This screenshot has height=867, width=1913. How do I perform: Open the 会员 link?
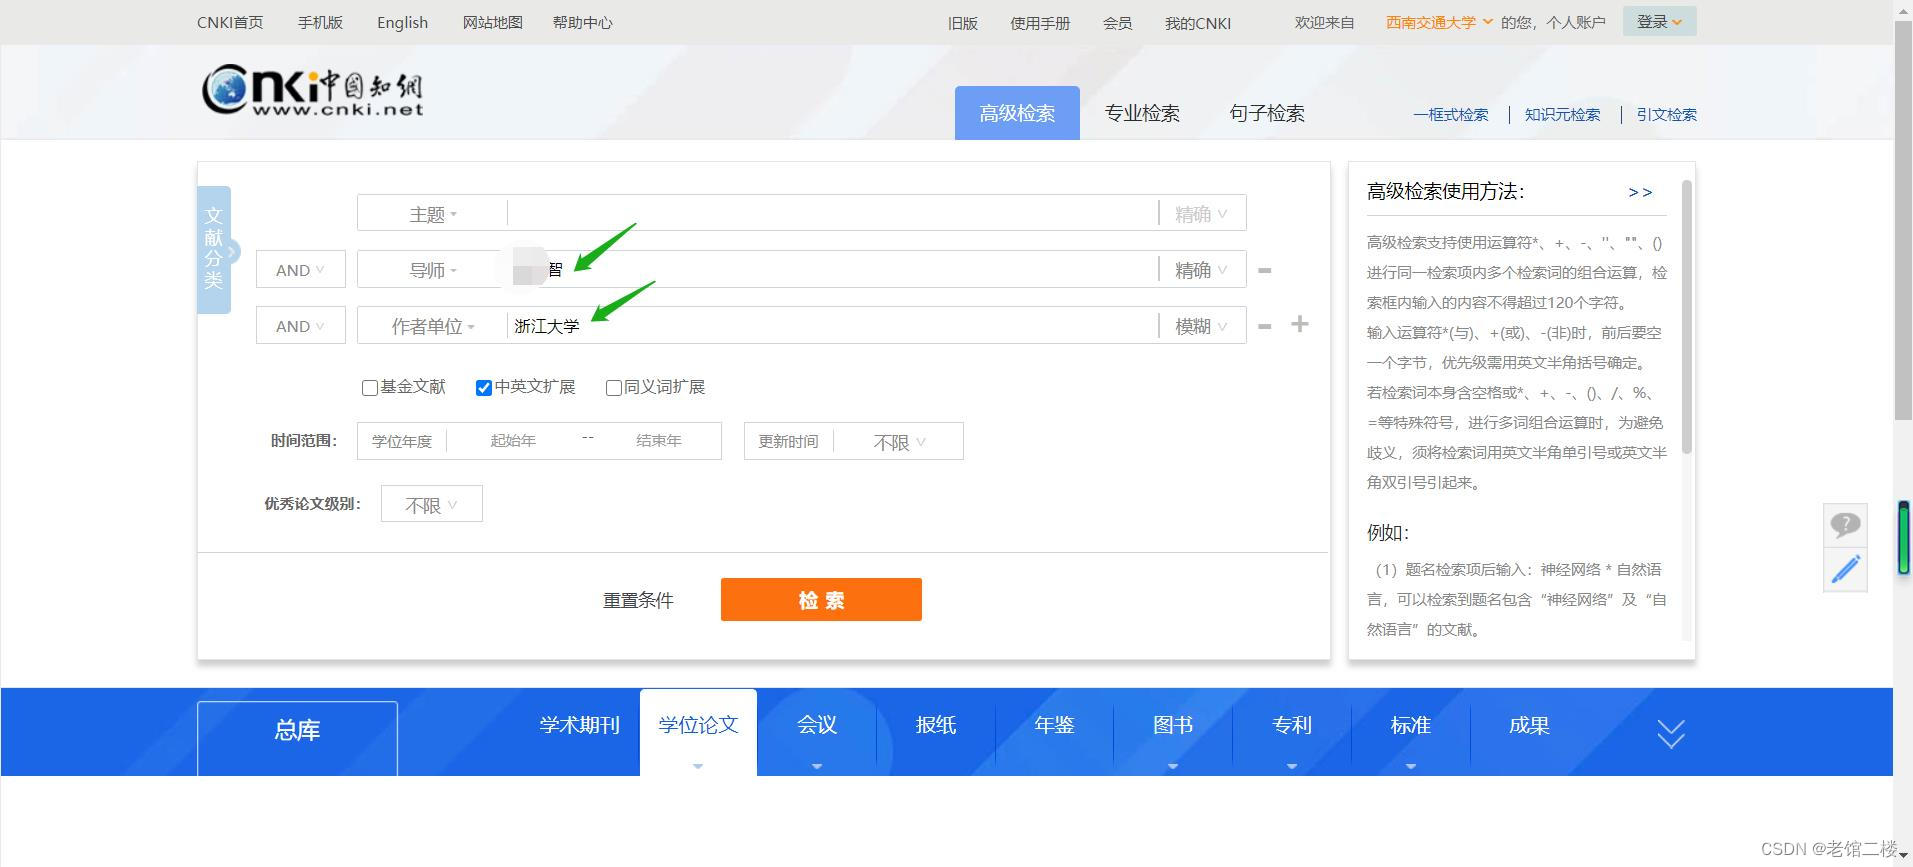[1117, 23]
